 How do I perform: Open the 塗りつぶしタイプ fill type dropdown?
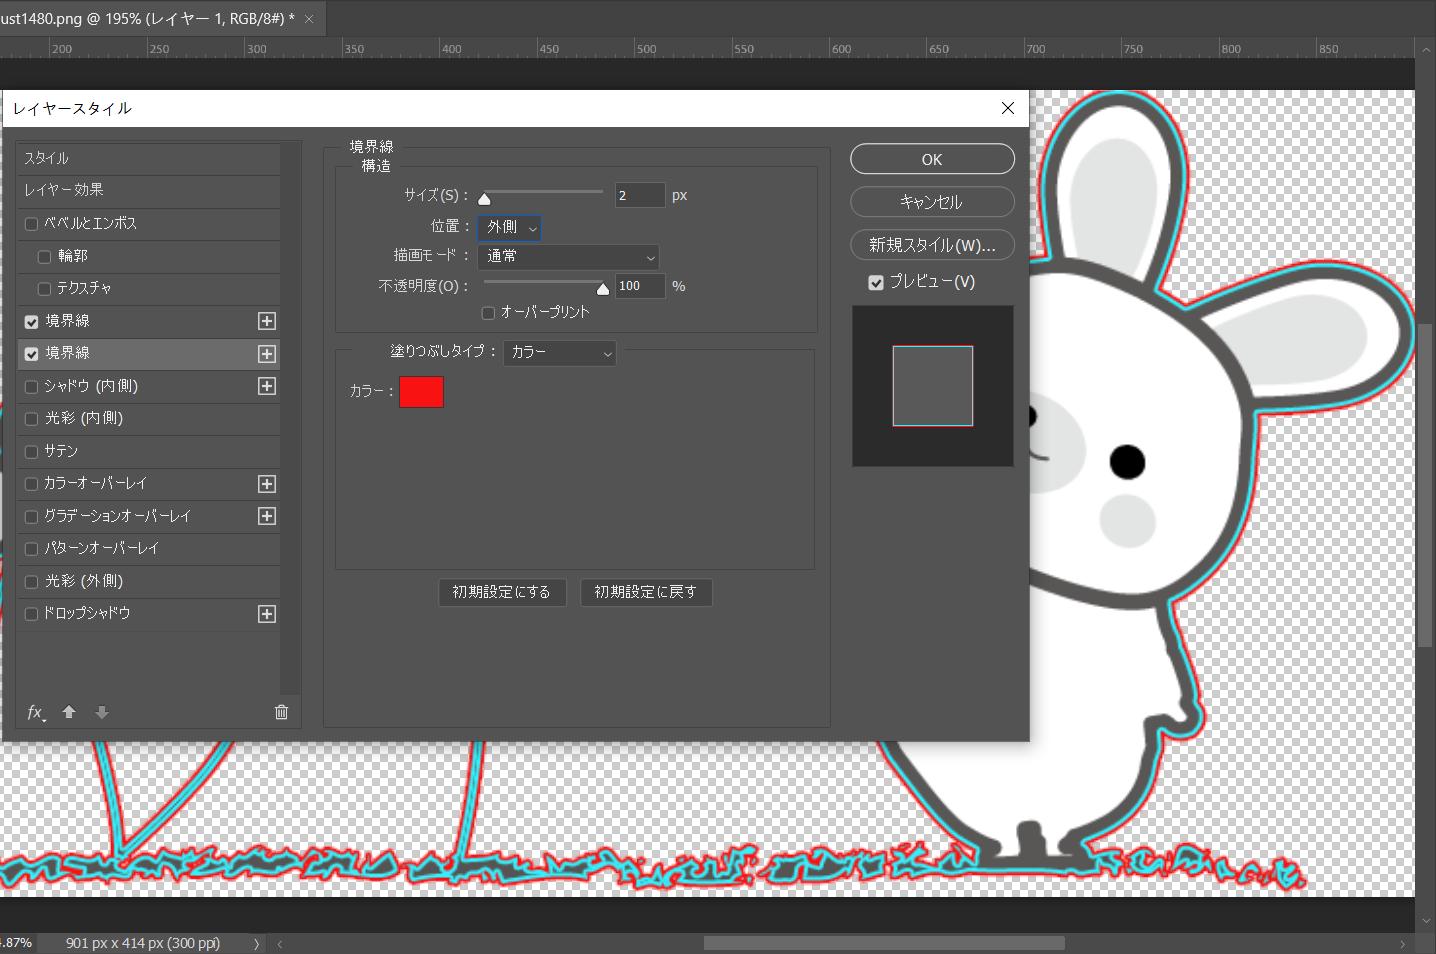[x=559, y=353]
